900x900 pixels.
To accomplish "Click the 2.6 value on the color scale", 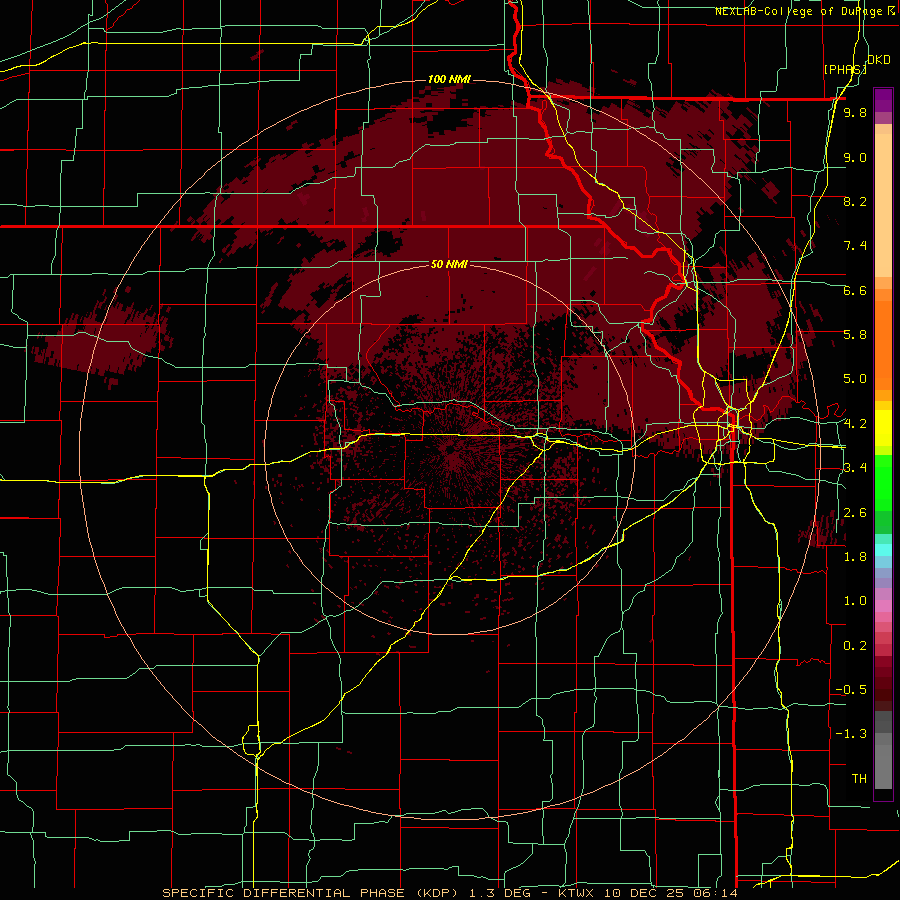I will click(855, 513).
